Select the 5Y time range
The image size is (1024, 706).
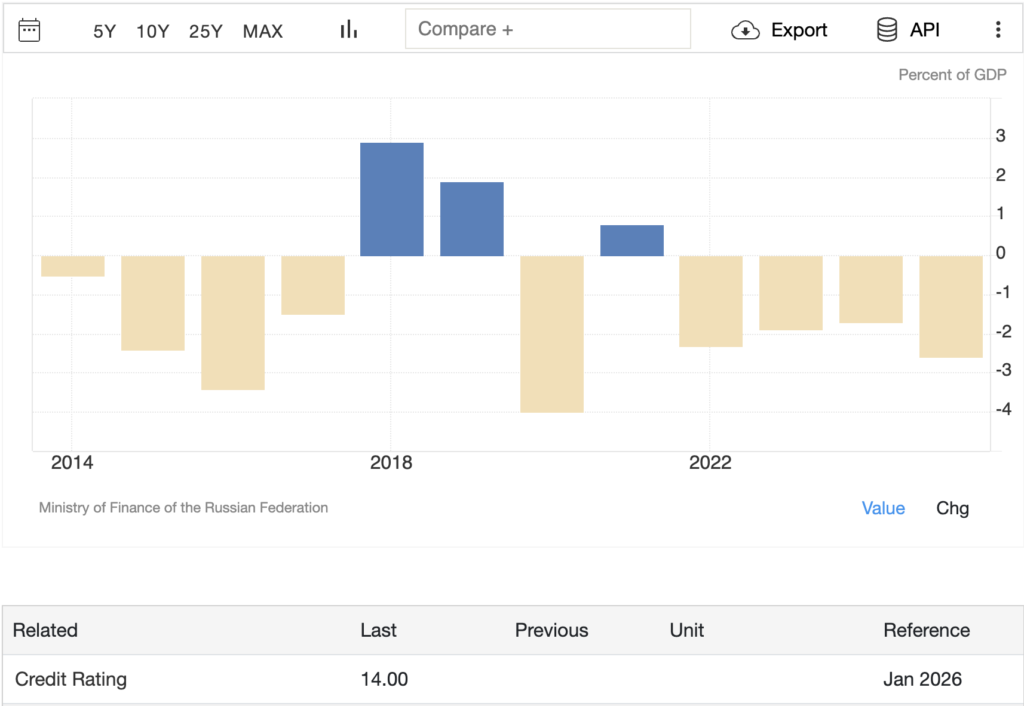tap(105, 31)
